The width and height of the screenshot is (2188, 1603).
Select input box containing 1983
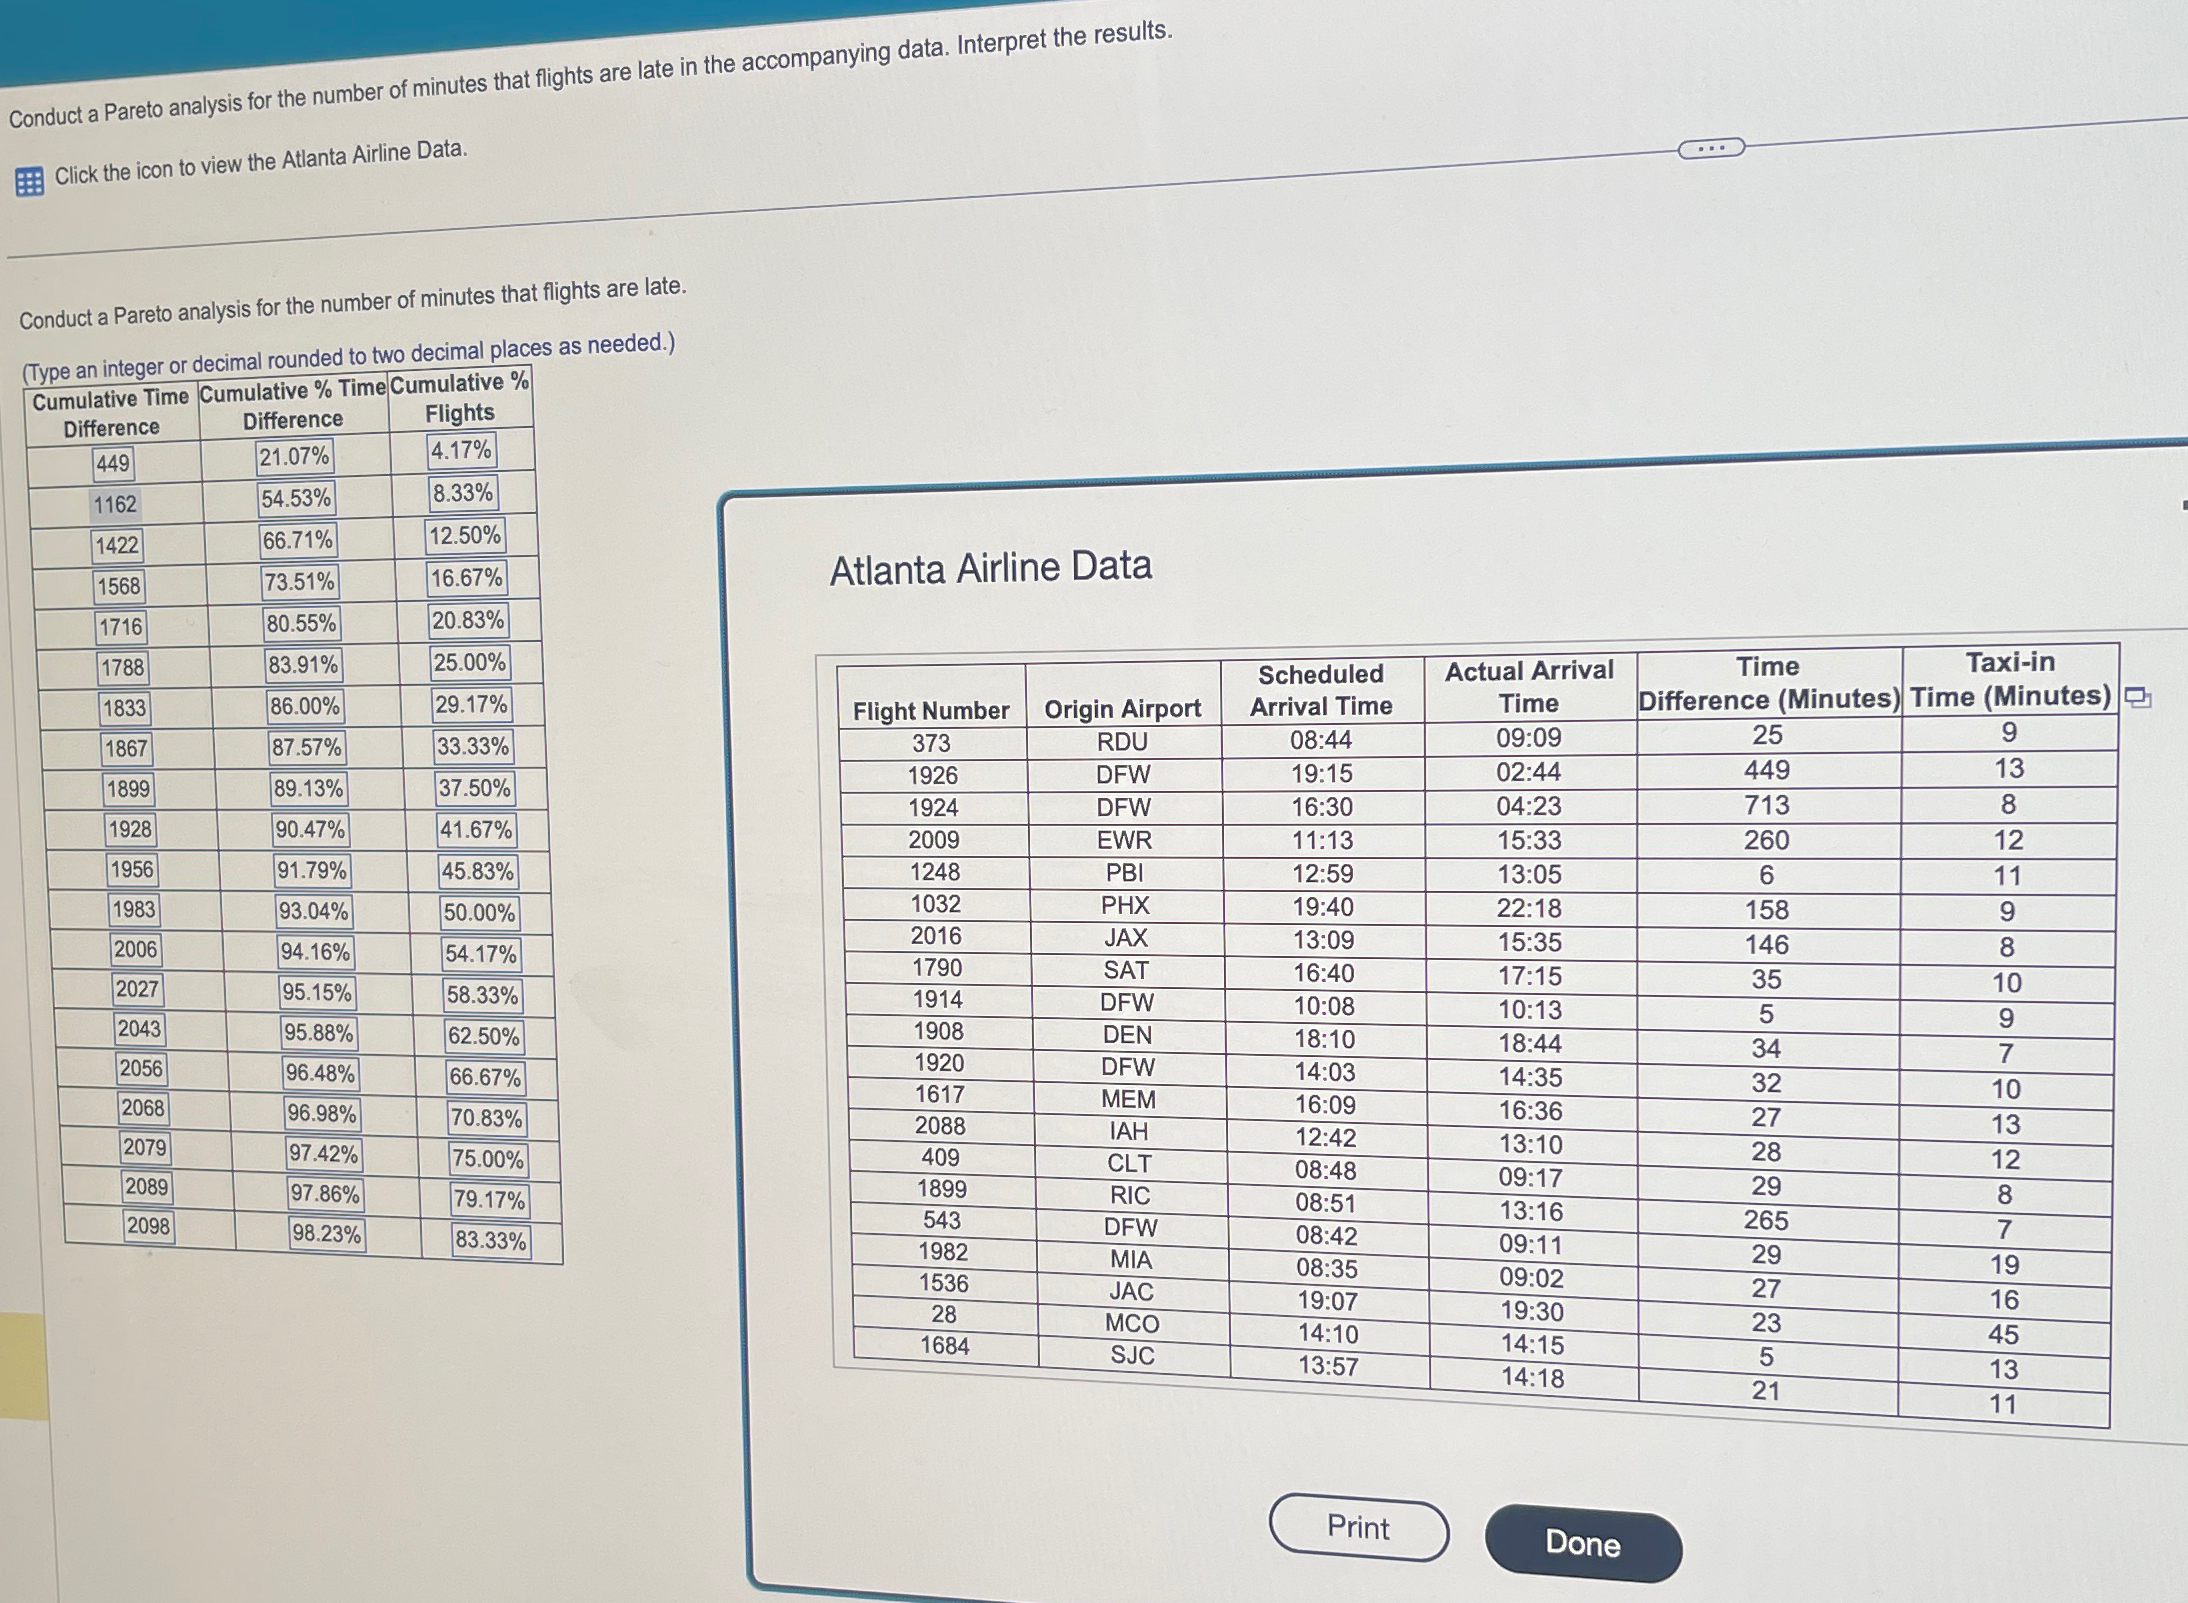point(133,909)
